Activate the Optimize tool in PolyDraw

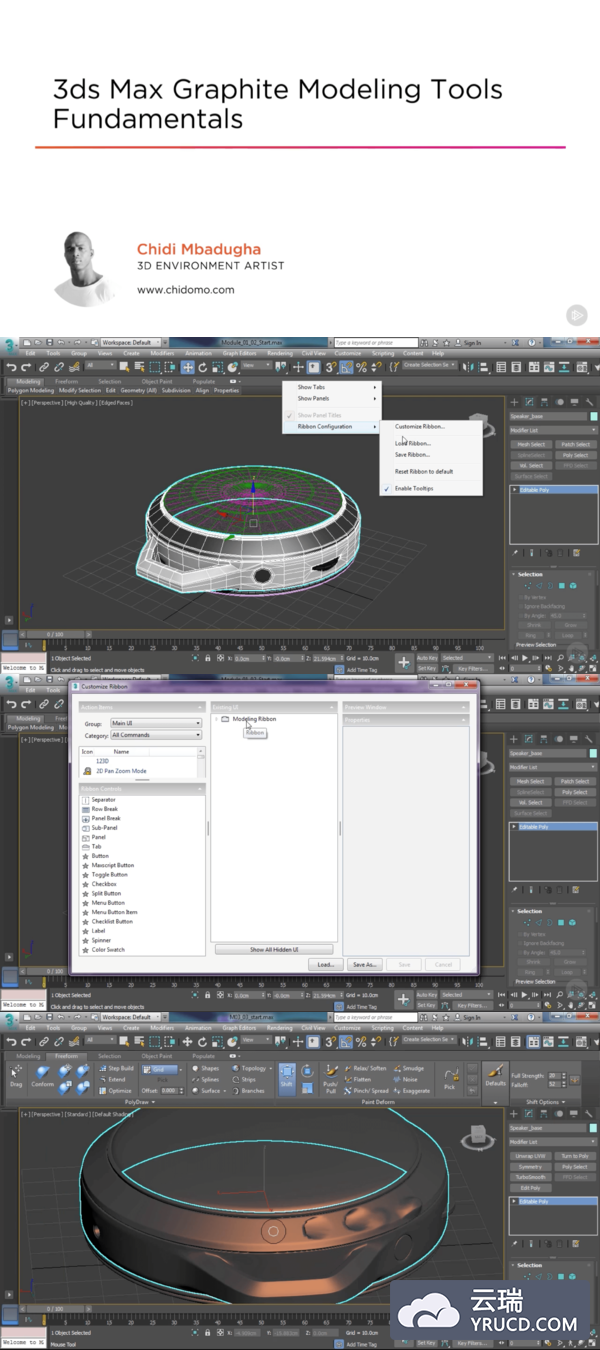115,1091
